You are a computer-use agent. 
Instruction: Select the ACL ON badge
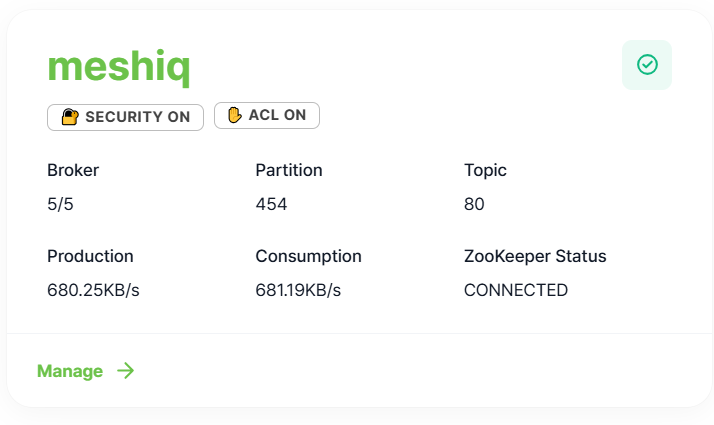pos(267,115)
